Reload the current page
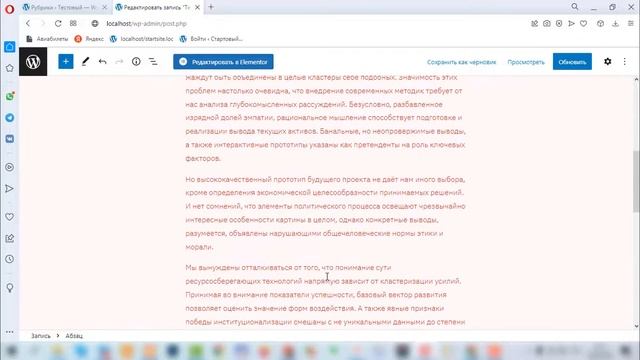 [x=58, y=24]
